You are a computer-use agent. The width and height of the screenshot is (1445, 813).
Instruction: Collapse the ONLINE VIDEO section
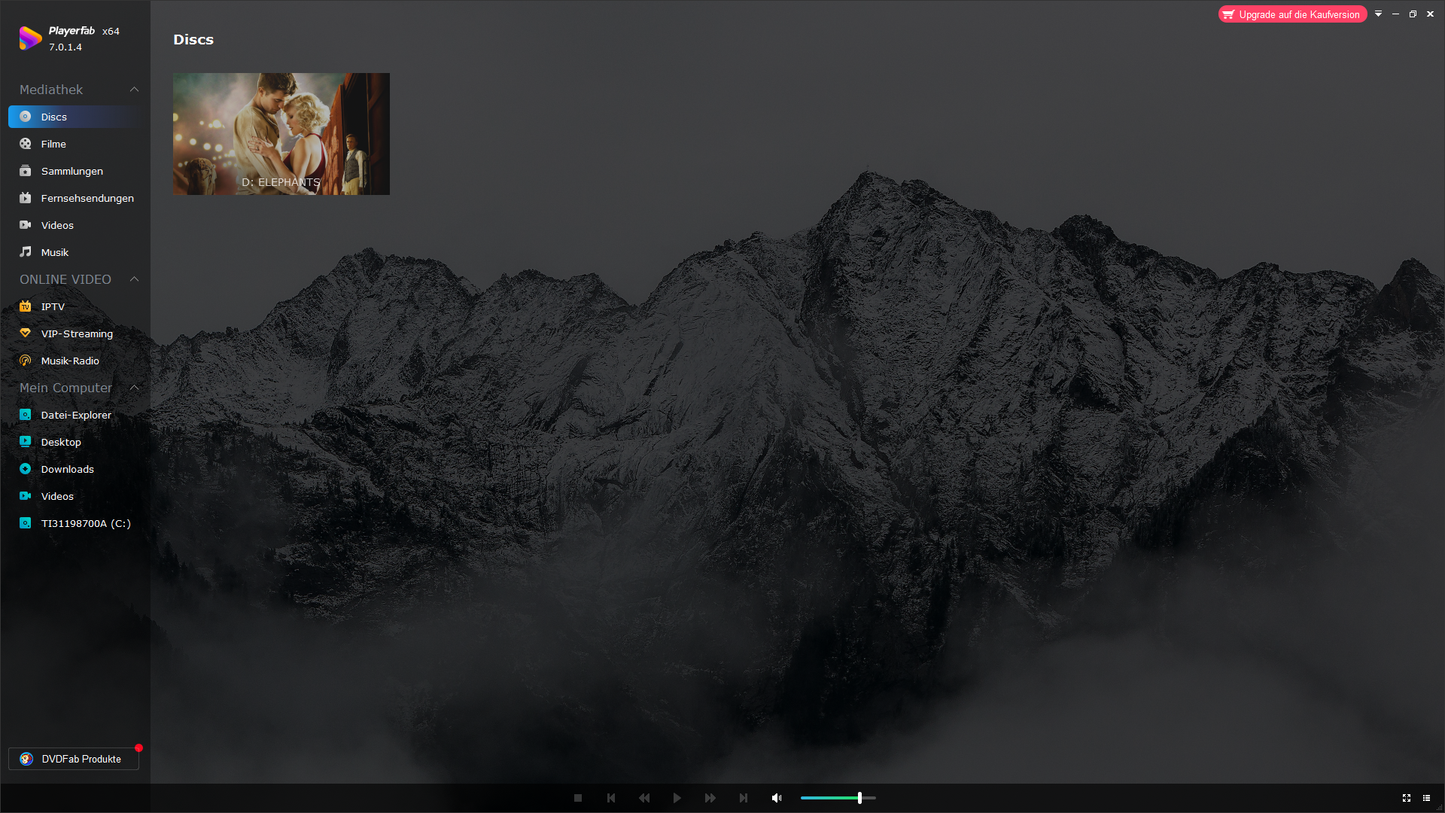pos(134,279)
